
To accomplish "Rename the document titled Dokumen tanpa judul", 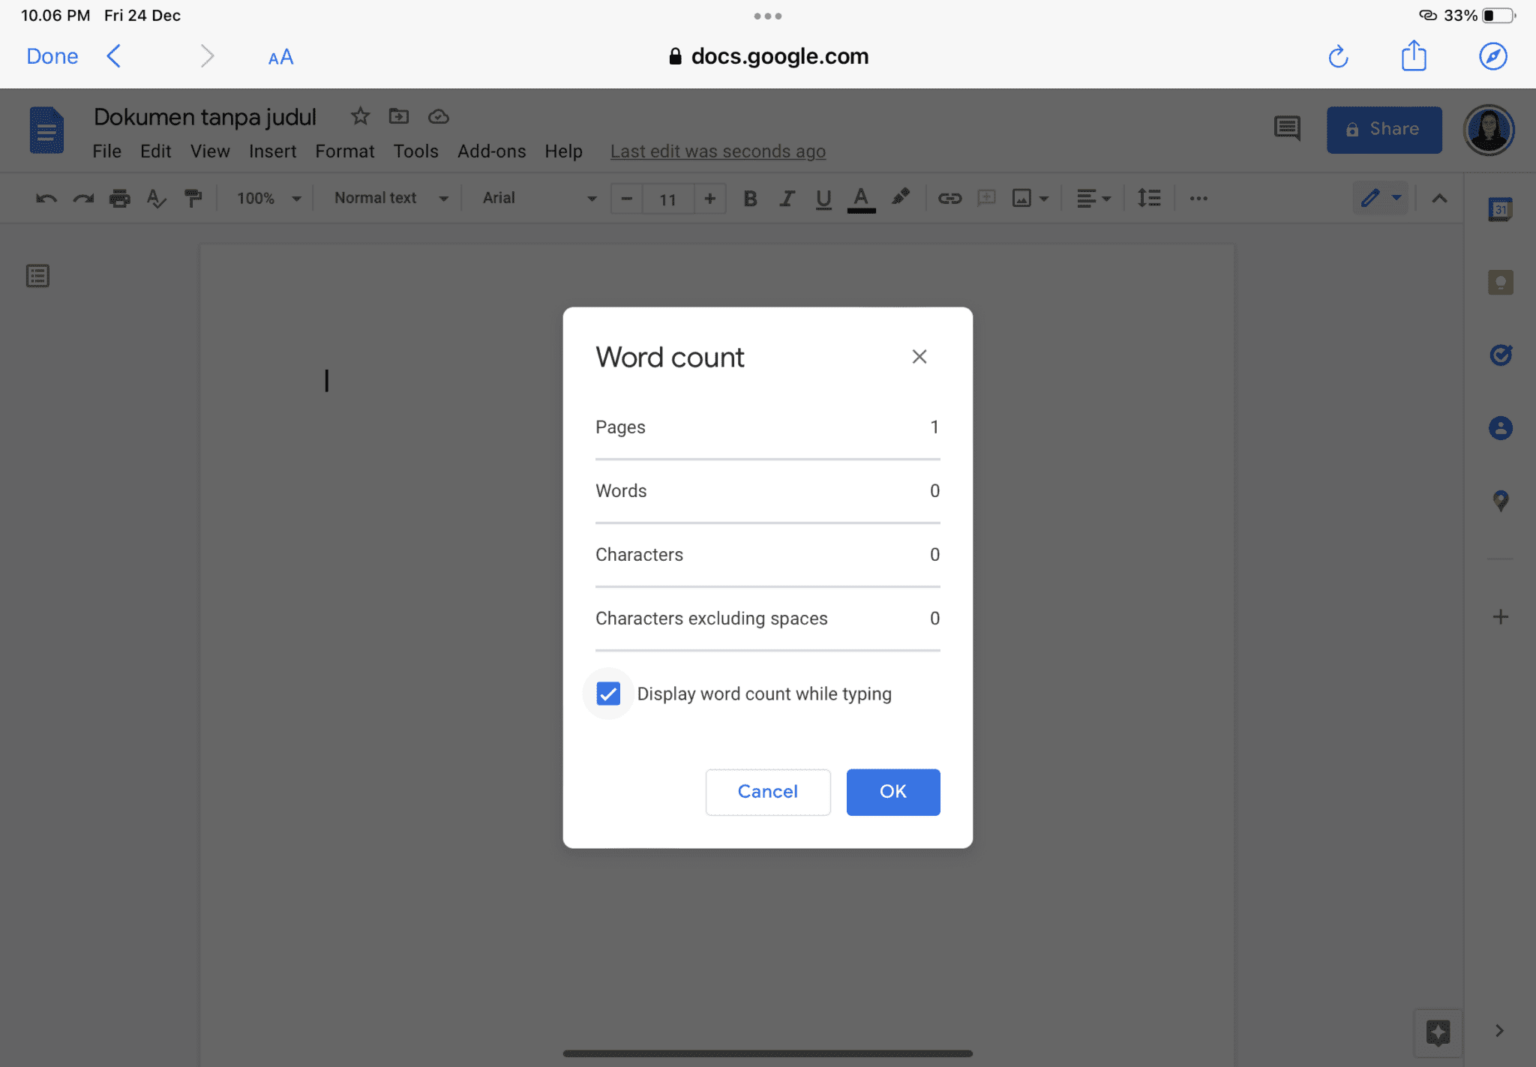I will pyautogui.click(x=204, y=117).
